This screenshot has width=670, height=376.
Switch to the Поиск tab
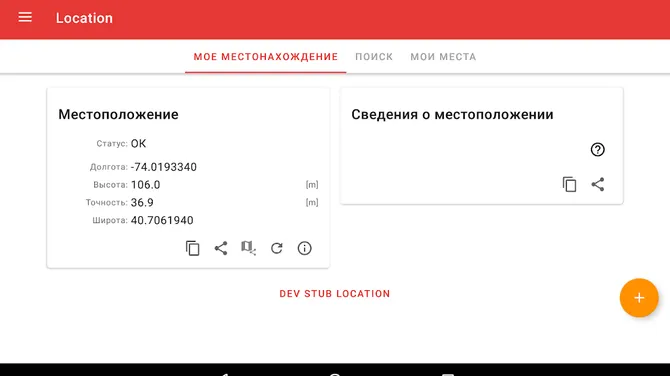pos(374,57)
